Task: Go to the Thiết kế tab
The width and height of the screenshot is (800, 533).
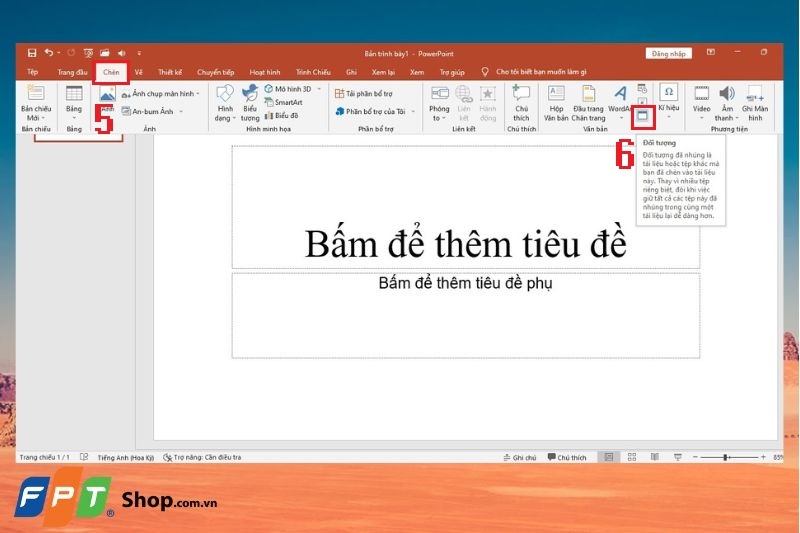Action: tap(169, 72)
